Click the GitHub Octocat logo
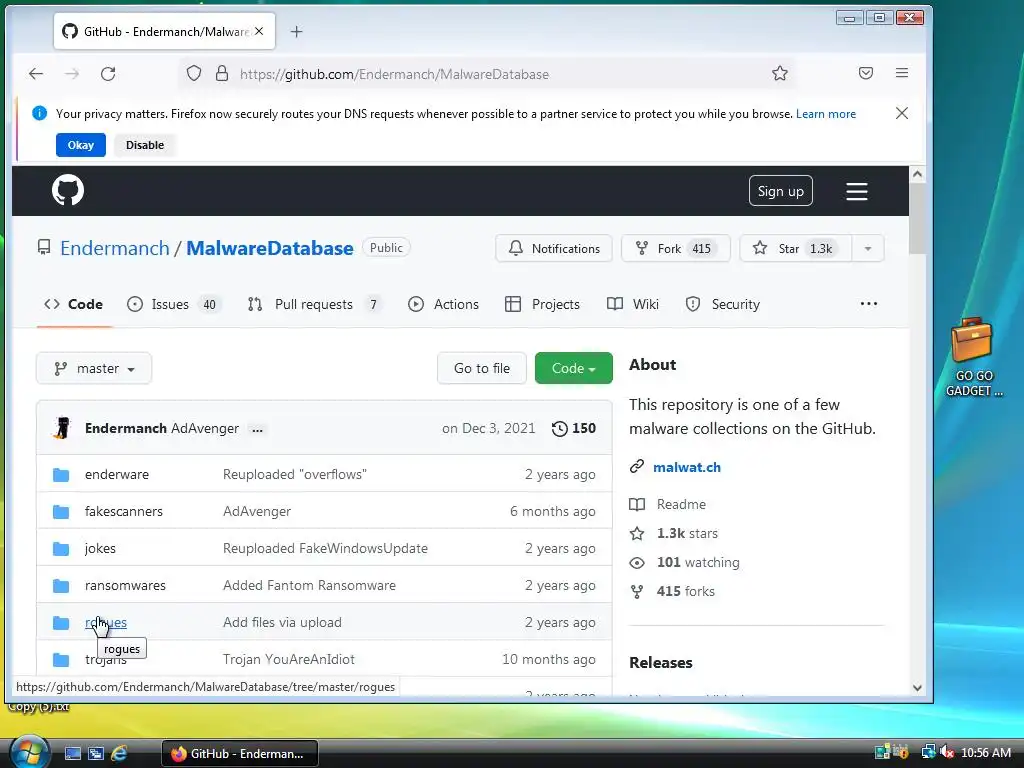 [x=68, y=190]
